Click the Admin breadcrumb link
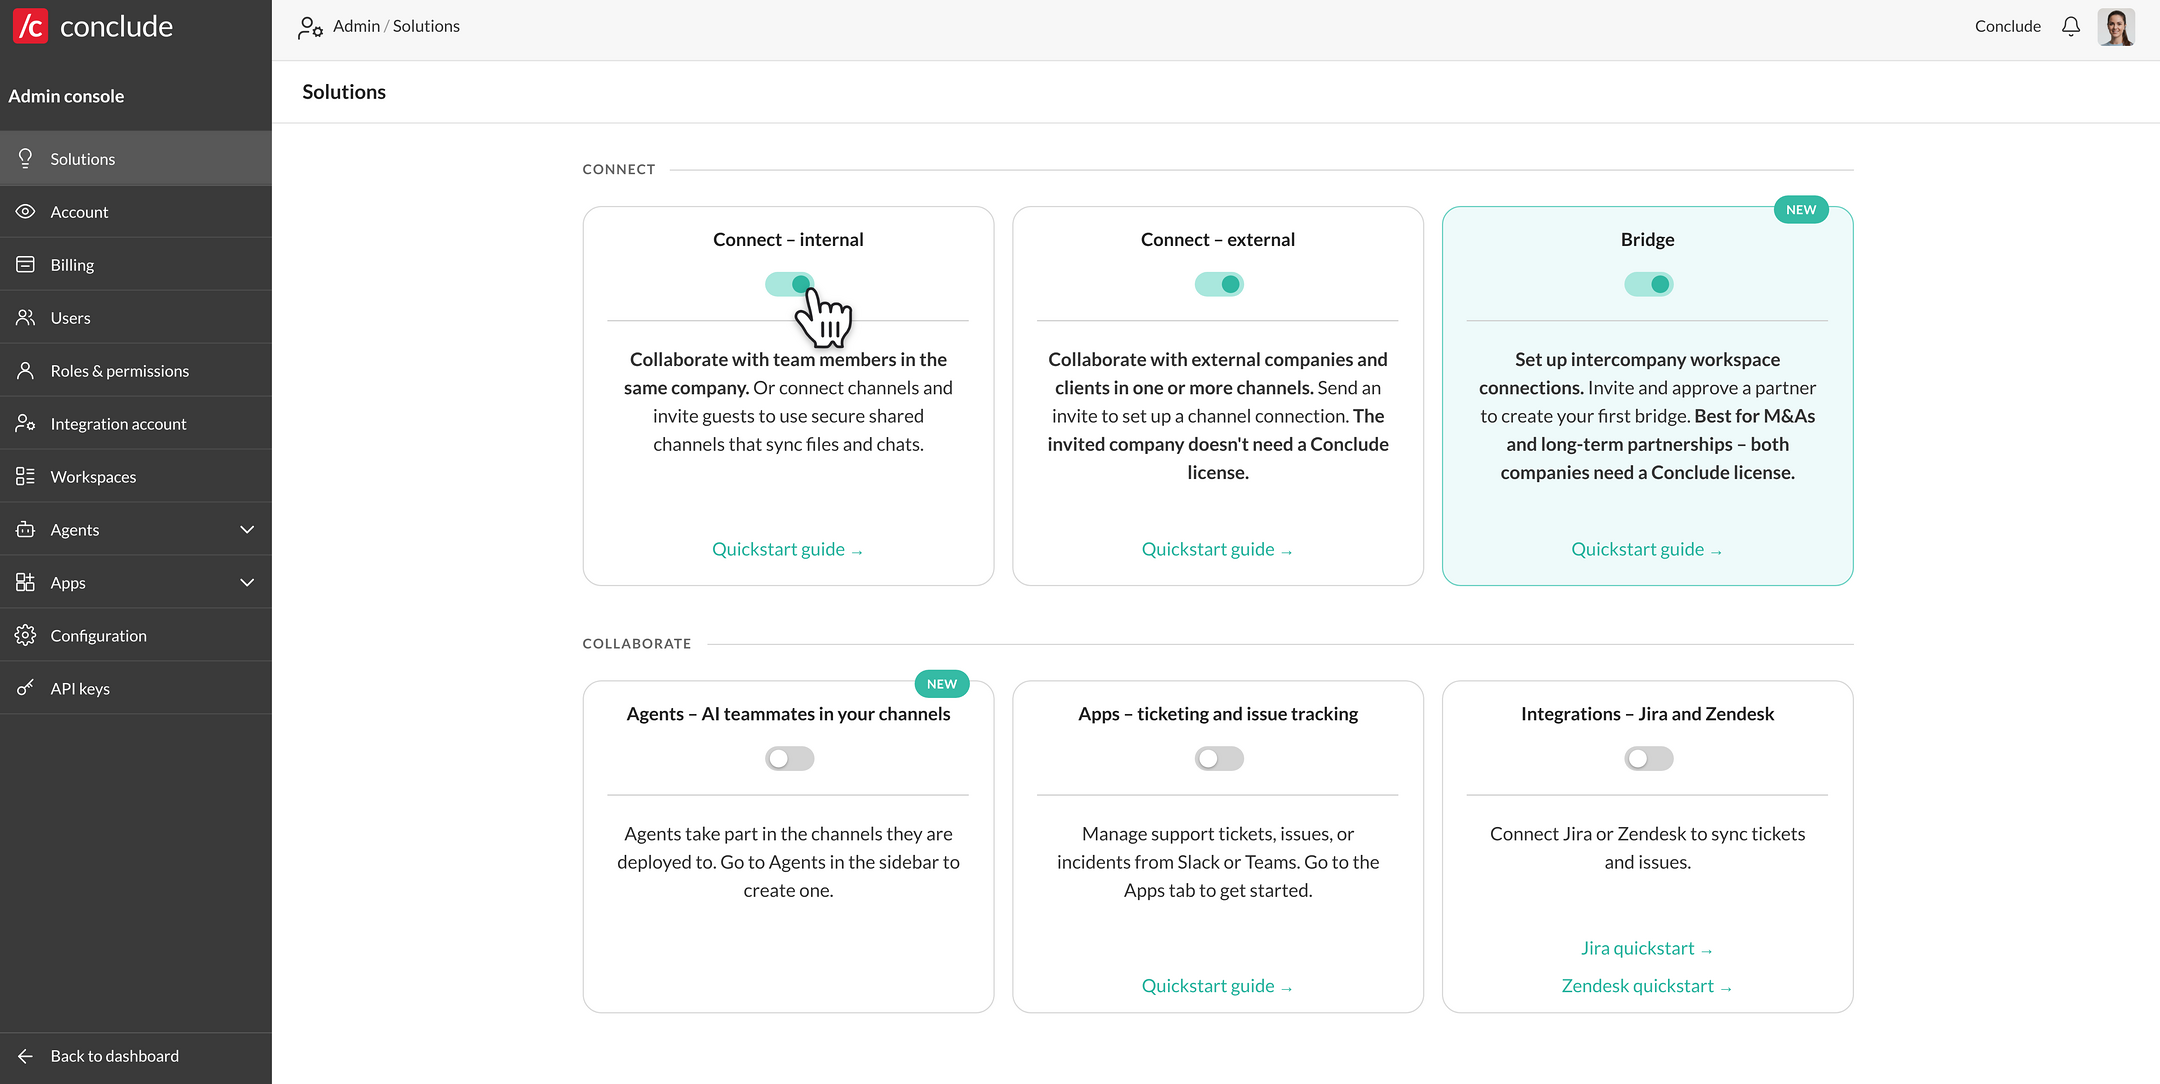The image size is (2160, 1084). click(x=356, y=26)
